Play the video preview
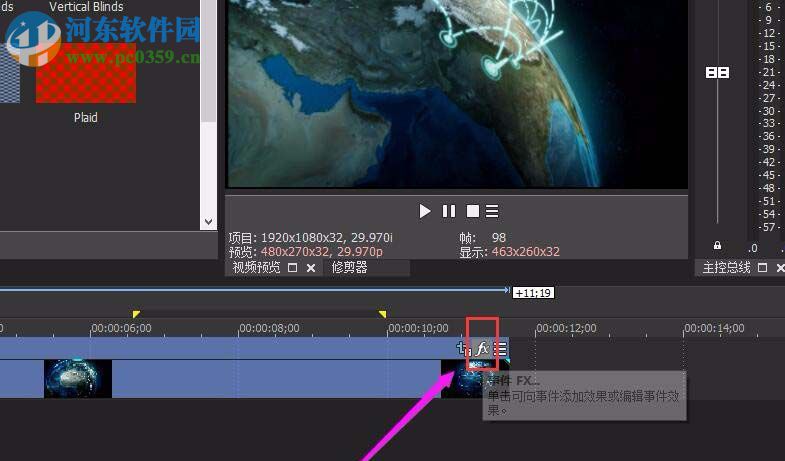The width and height of the screenshot is (785, 461). tap(425, 211)
